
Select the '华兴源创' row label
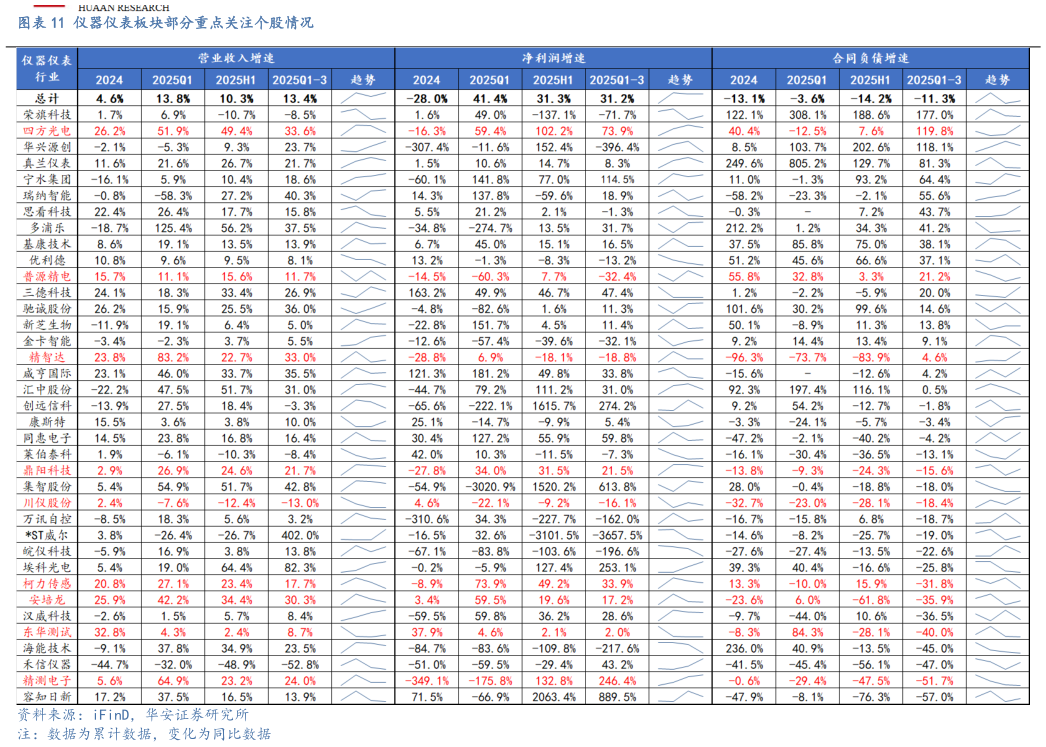[x=47, y=147]
